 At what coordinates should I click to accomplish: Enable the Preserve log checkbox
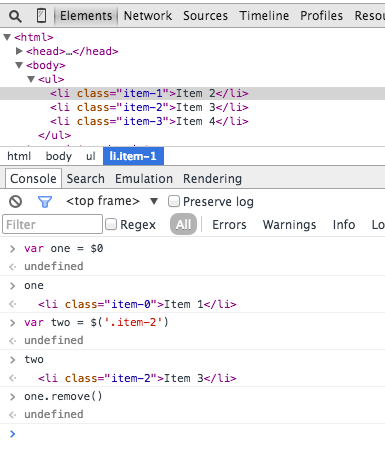pos(174,201)
